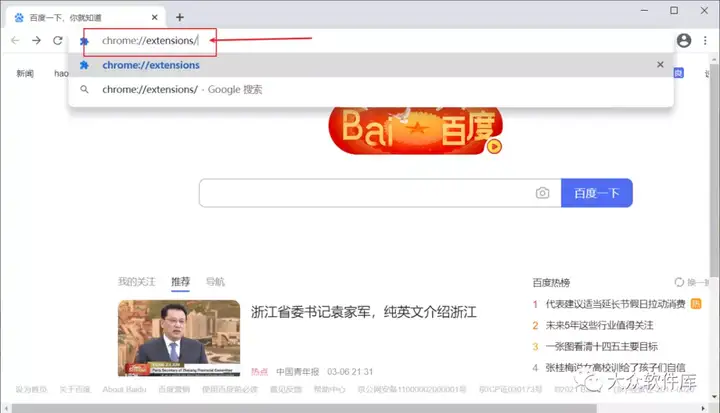
Task: Select the Google search suggestion for chrome://extensions/
Action: pos(371,89)
